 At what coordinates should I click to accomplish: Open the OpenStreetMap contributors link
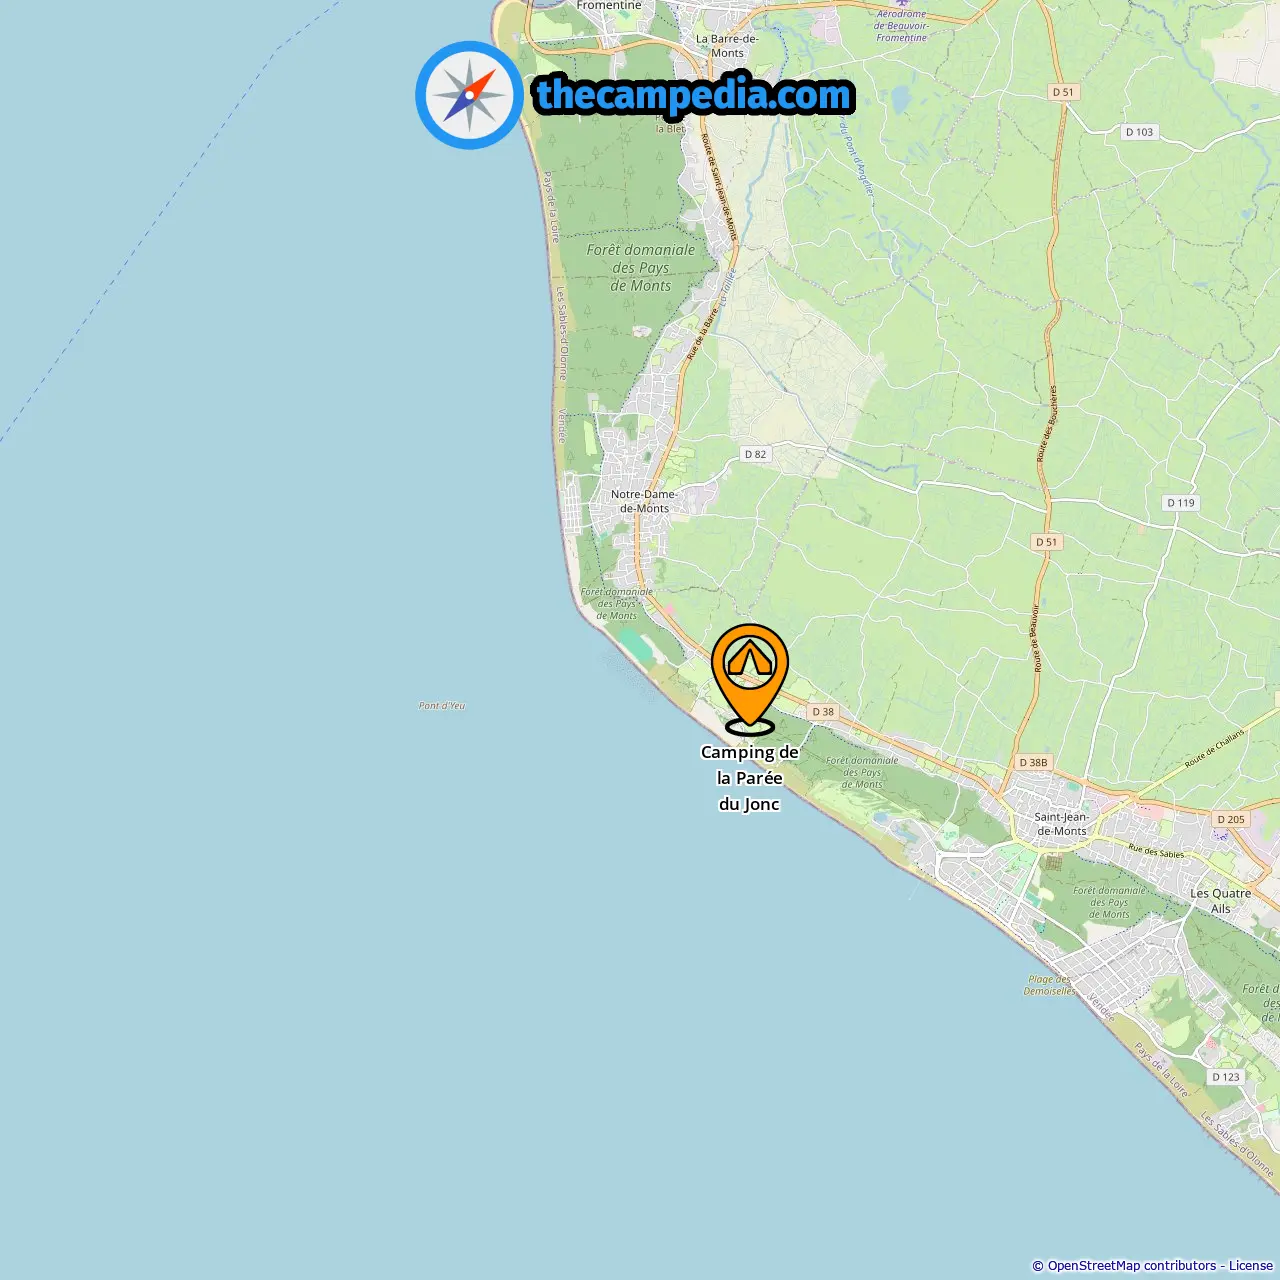click(1132, 1266)
